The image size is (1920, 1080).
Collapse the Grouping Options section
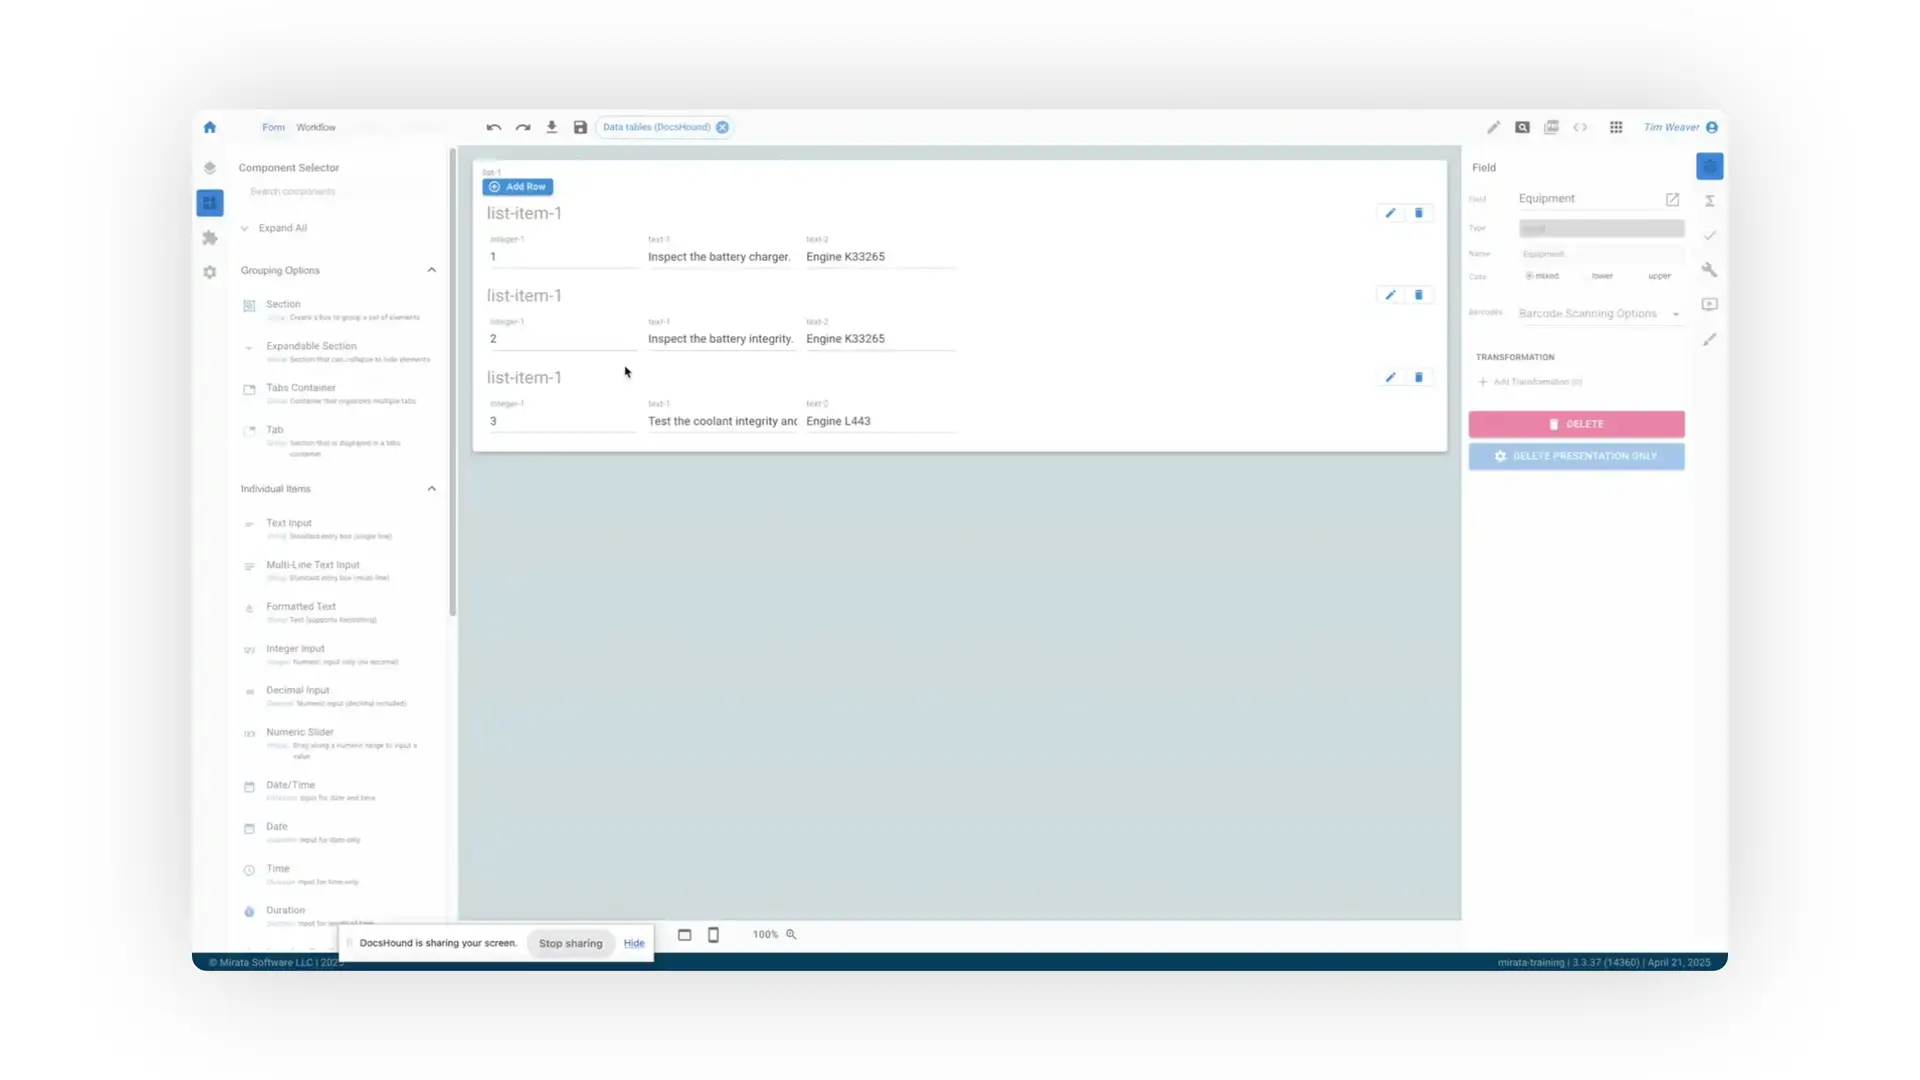click(x=431, y=270)
